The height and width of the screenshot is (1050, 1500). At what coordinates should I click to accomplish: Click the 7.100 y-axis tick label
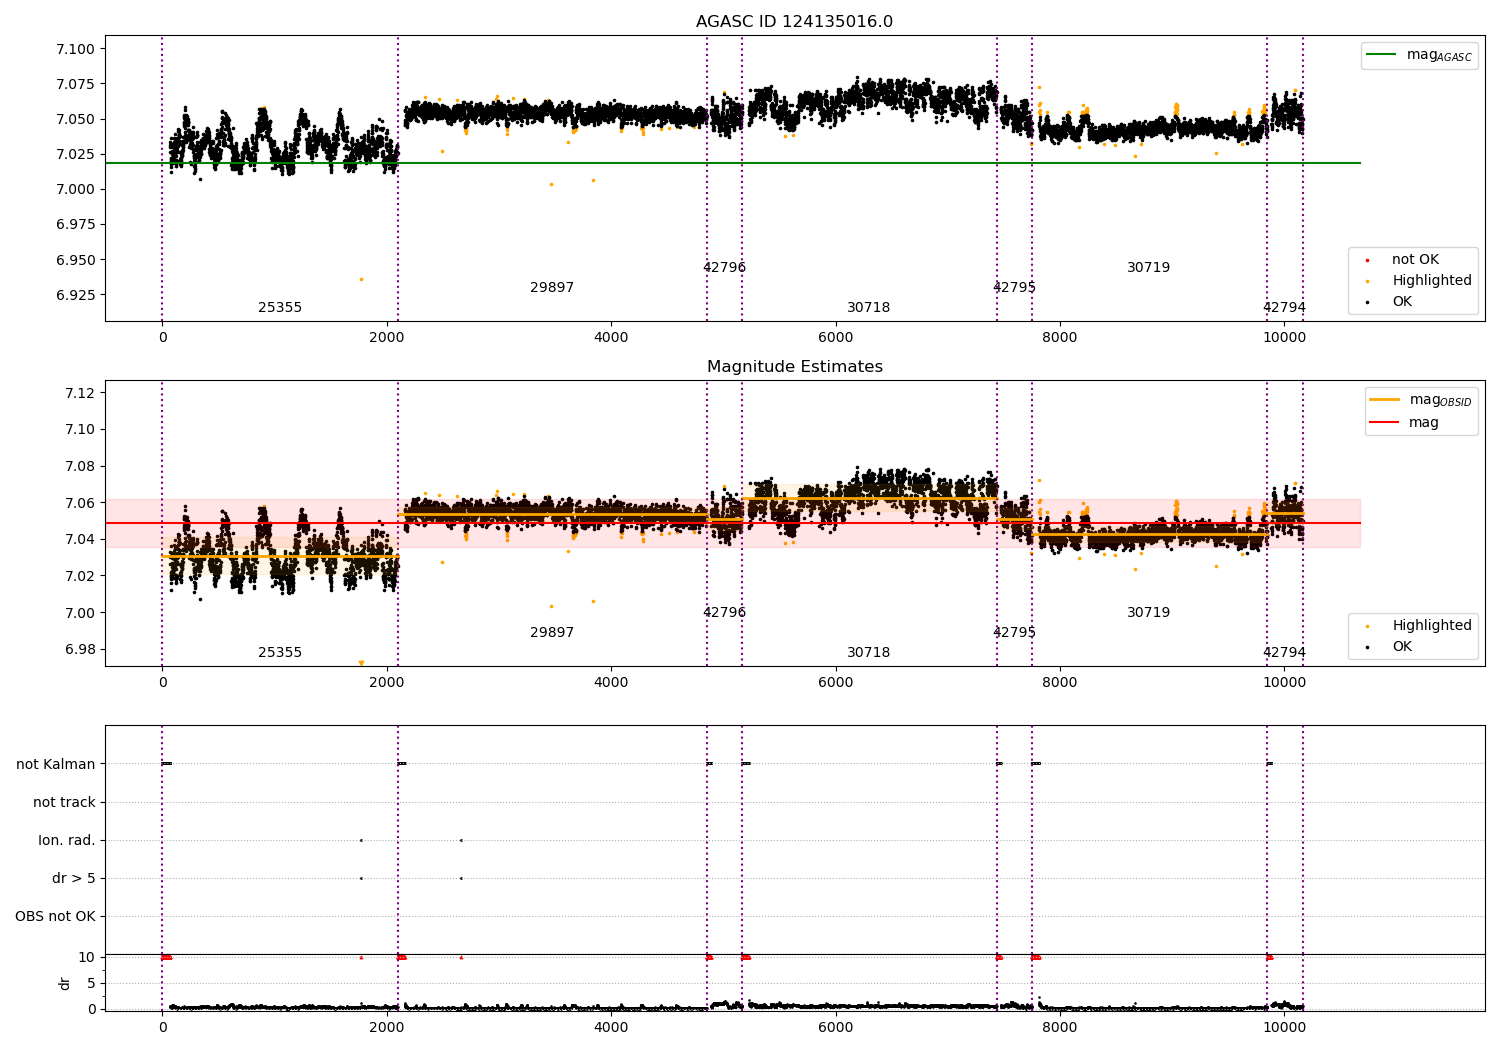tap(75, 49)
